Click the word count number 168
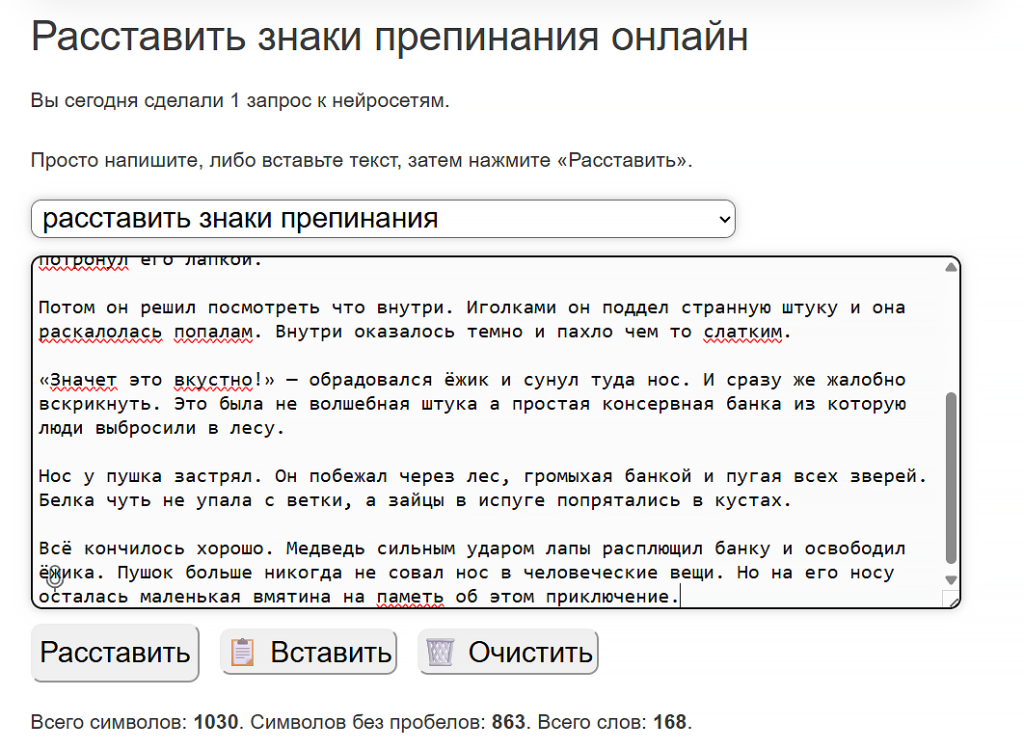The image size is (1024, 749). (x=672, y=720)
